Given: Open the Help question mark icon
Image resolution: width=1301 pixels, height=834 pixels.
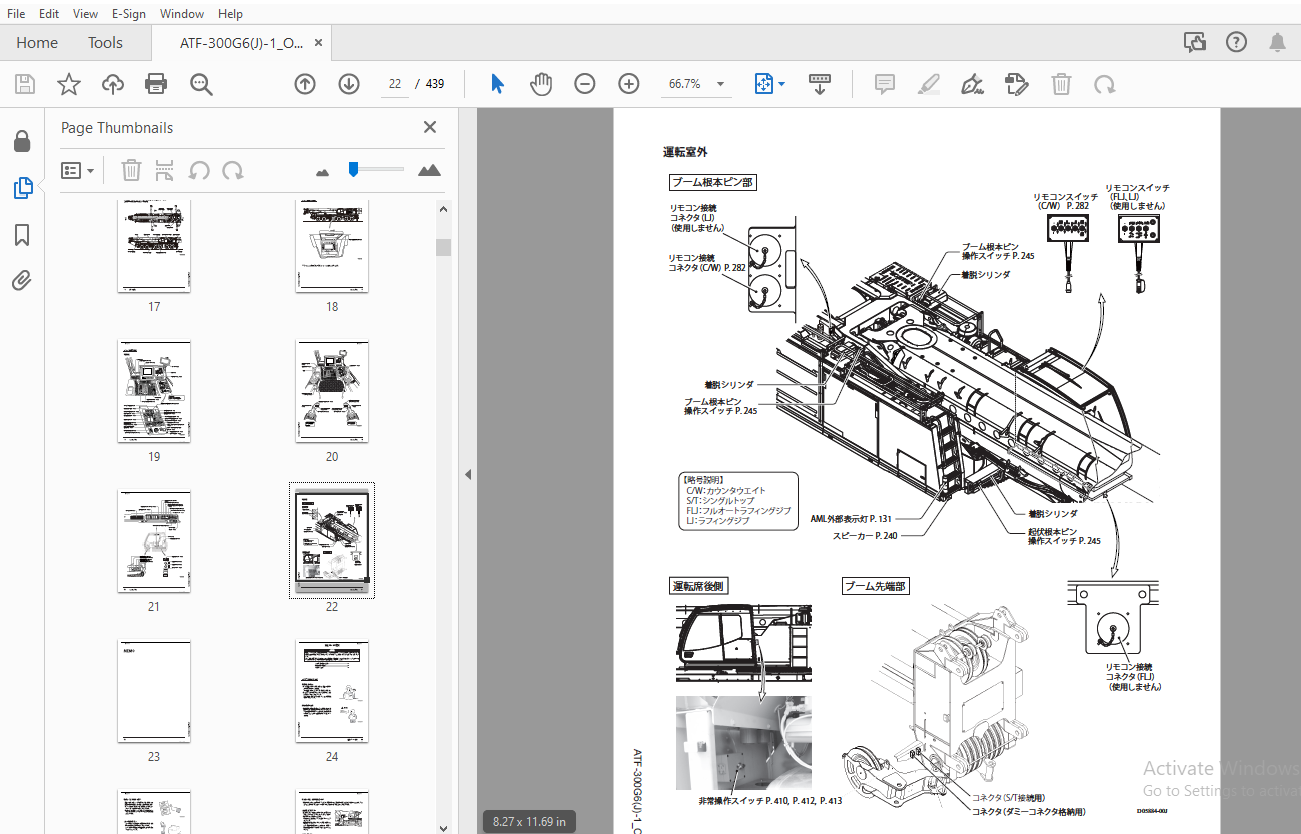Looking at the screenshot, I should point(1236,42).
